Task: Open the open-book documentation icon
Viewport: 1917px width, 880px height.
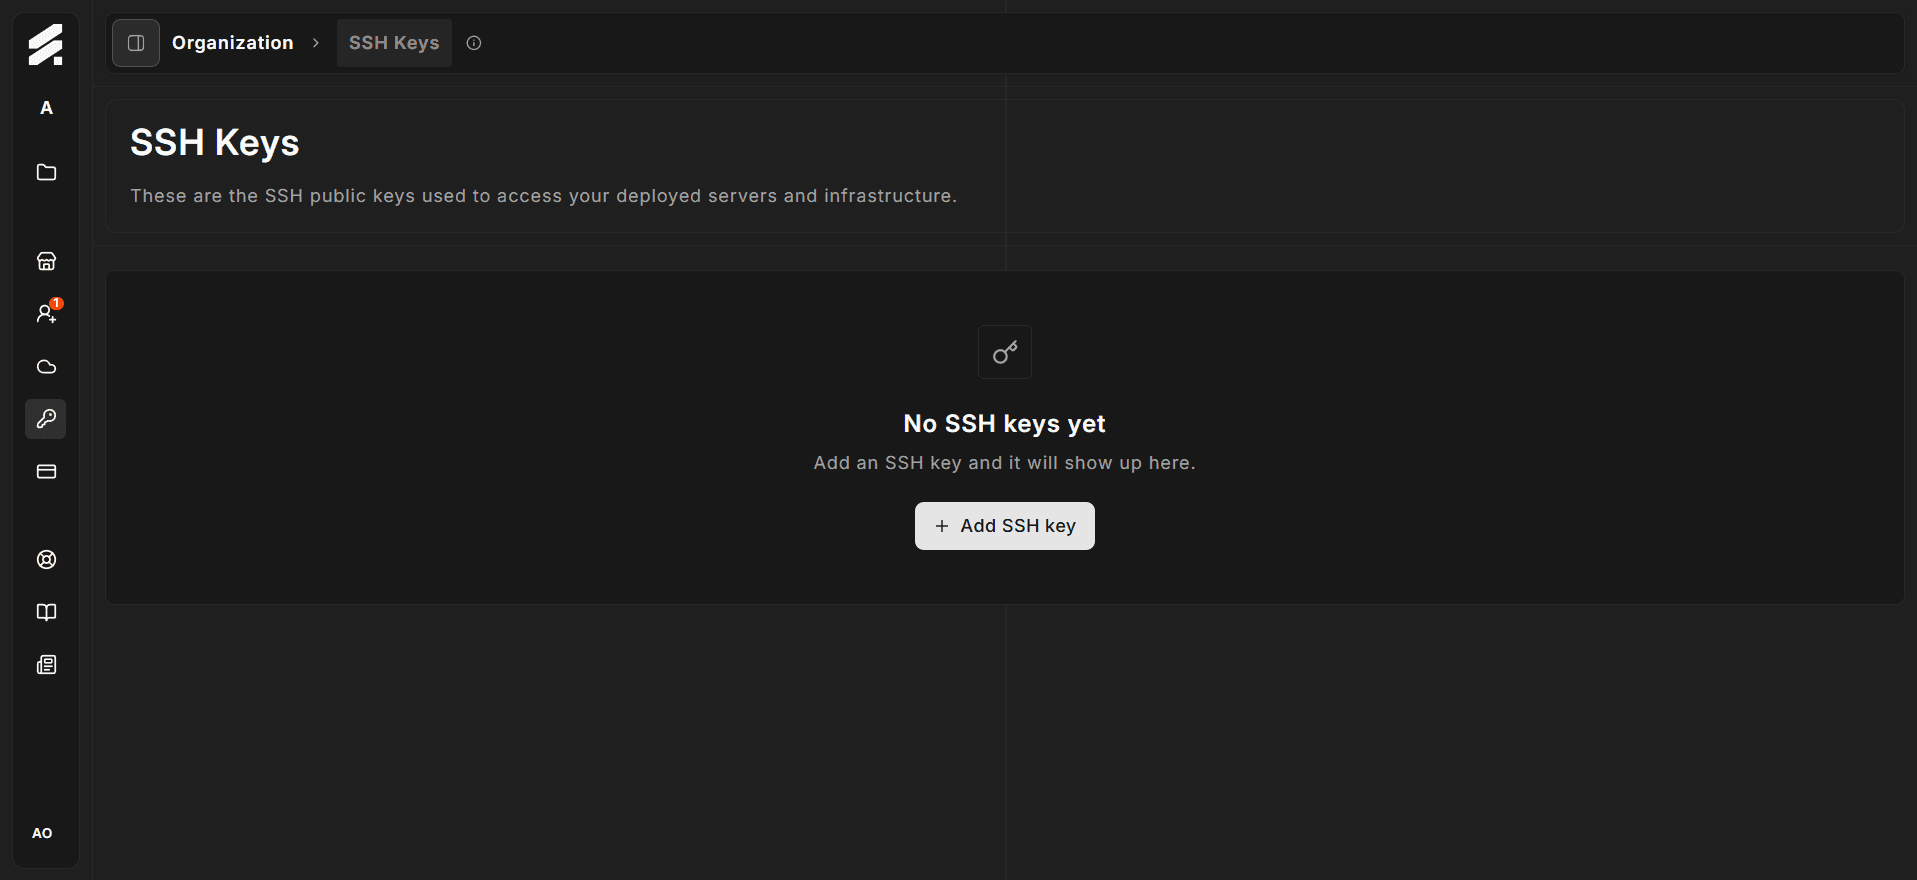Action: click(46, 612)
